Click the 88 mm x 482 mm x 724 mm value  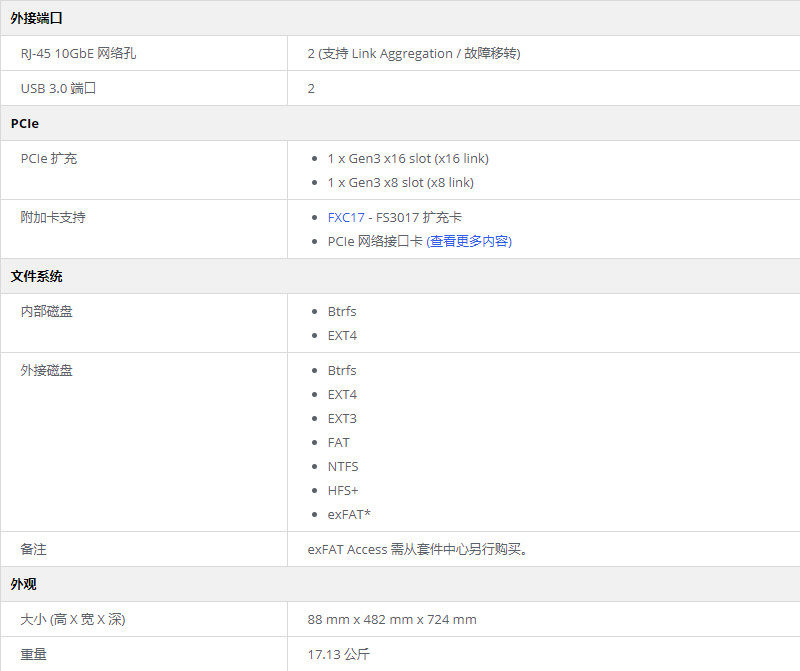pos(389,619)
